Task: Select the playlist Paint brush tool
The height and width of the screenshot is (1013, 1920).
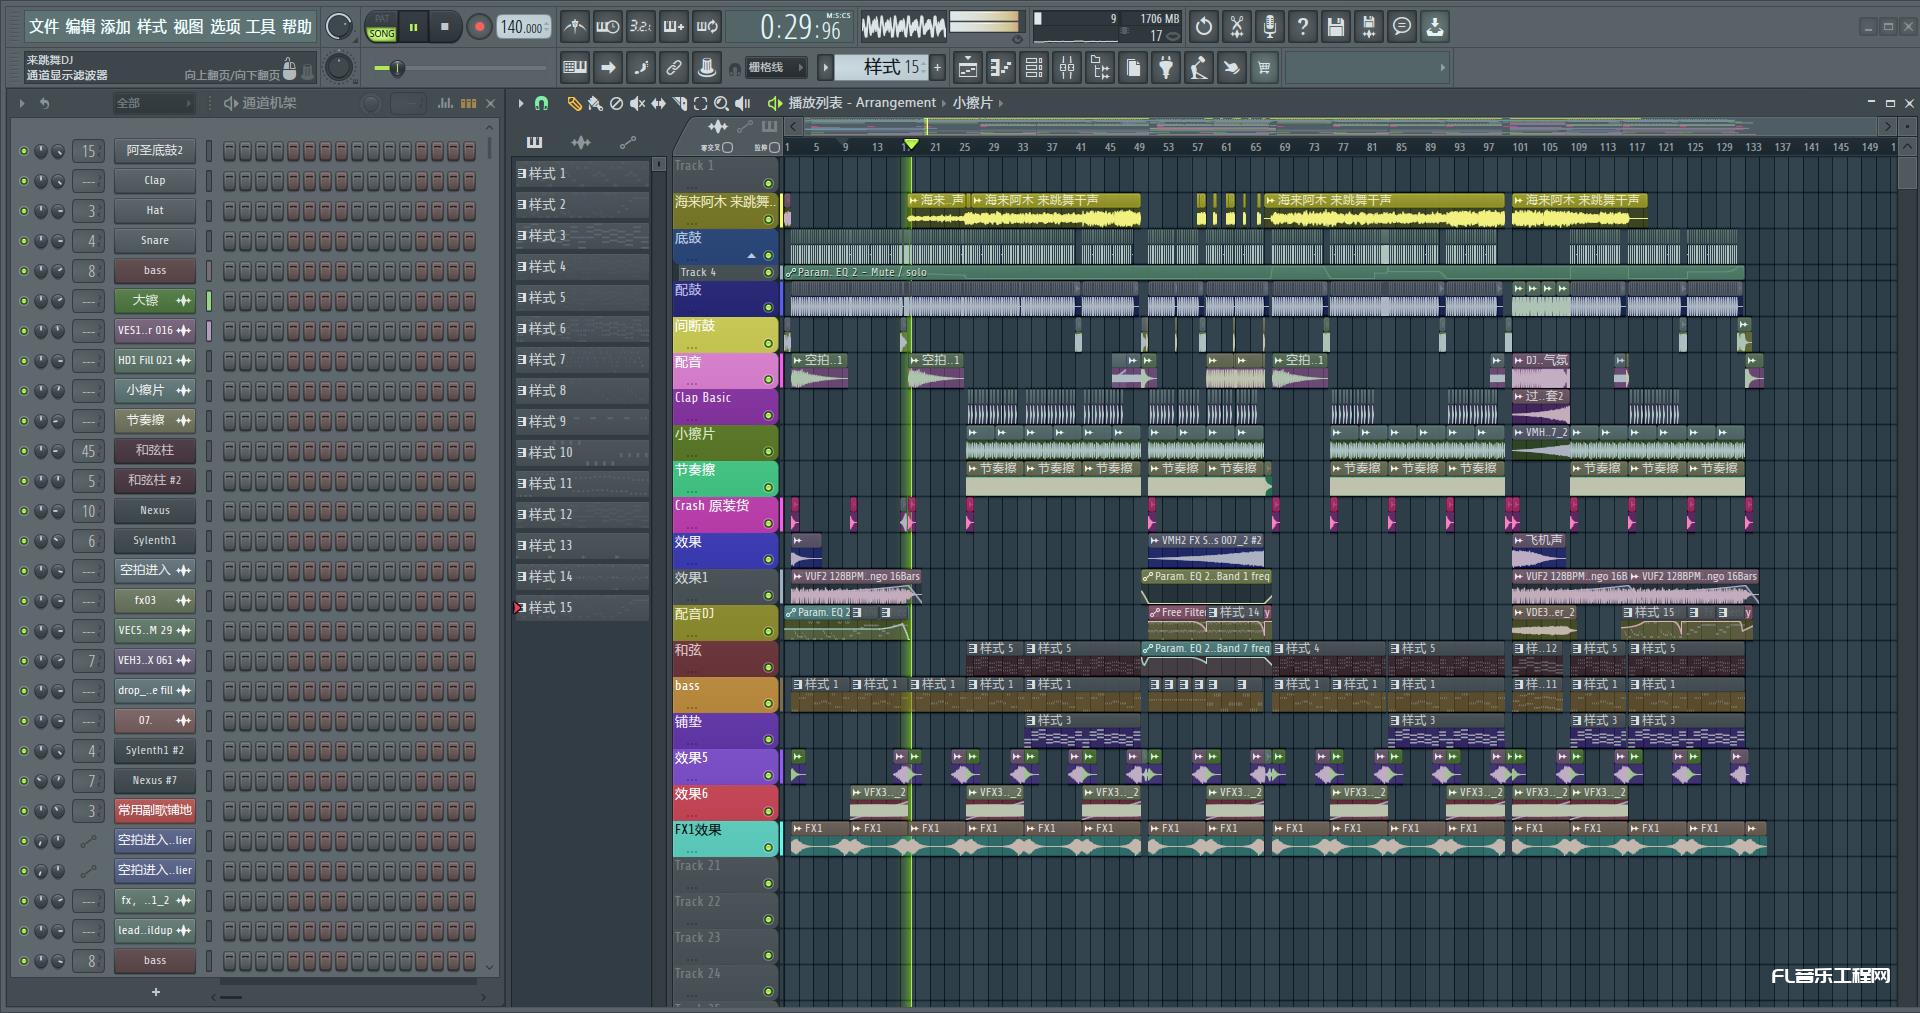Action: pyautogui.click(x=595, y=103)
